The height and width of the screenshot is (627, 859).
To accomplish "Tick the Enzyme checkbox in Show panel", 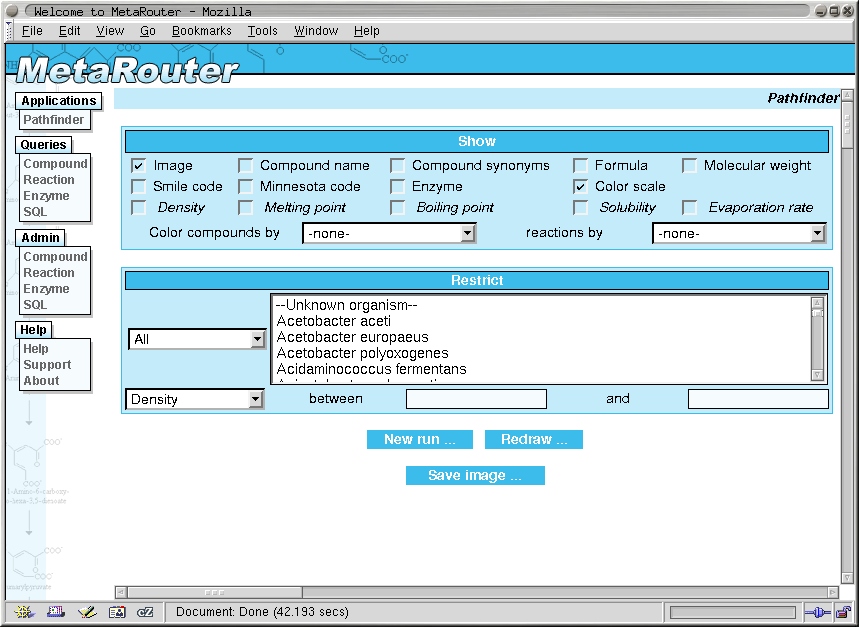I will [x=397, y=187].
